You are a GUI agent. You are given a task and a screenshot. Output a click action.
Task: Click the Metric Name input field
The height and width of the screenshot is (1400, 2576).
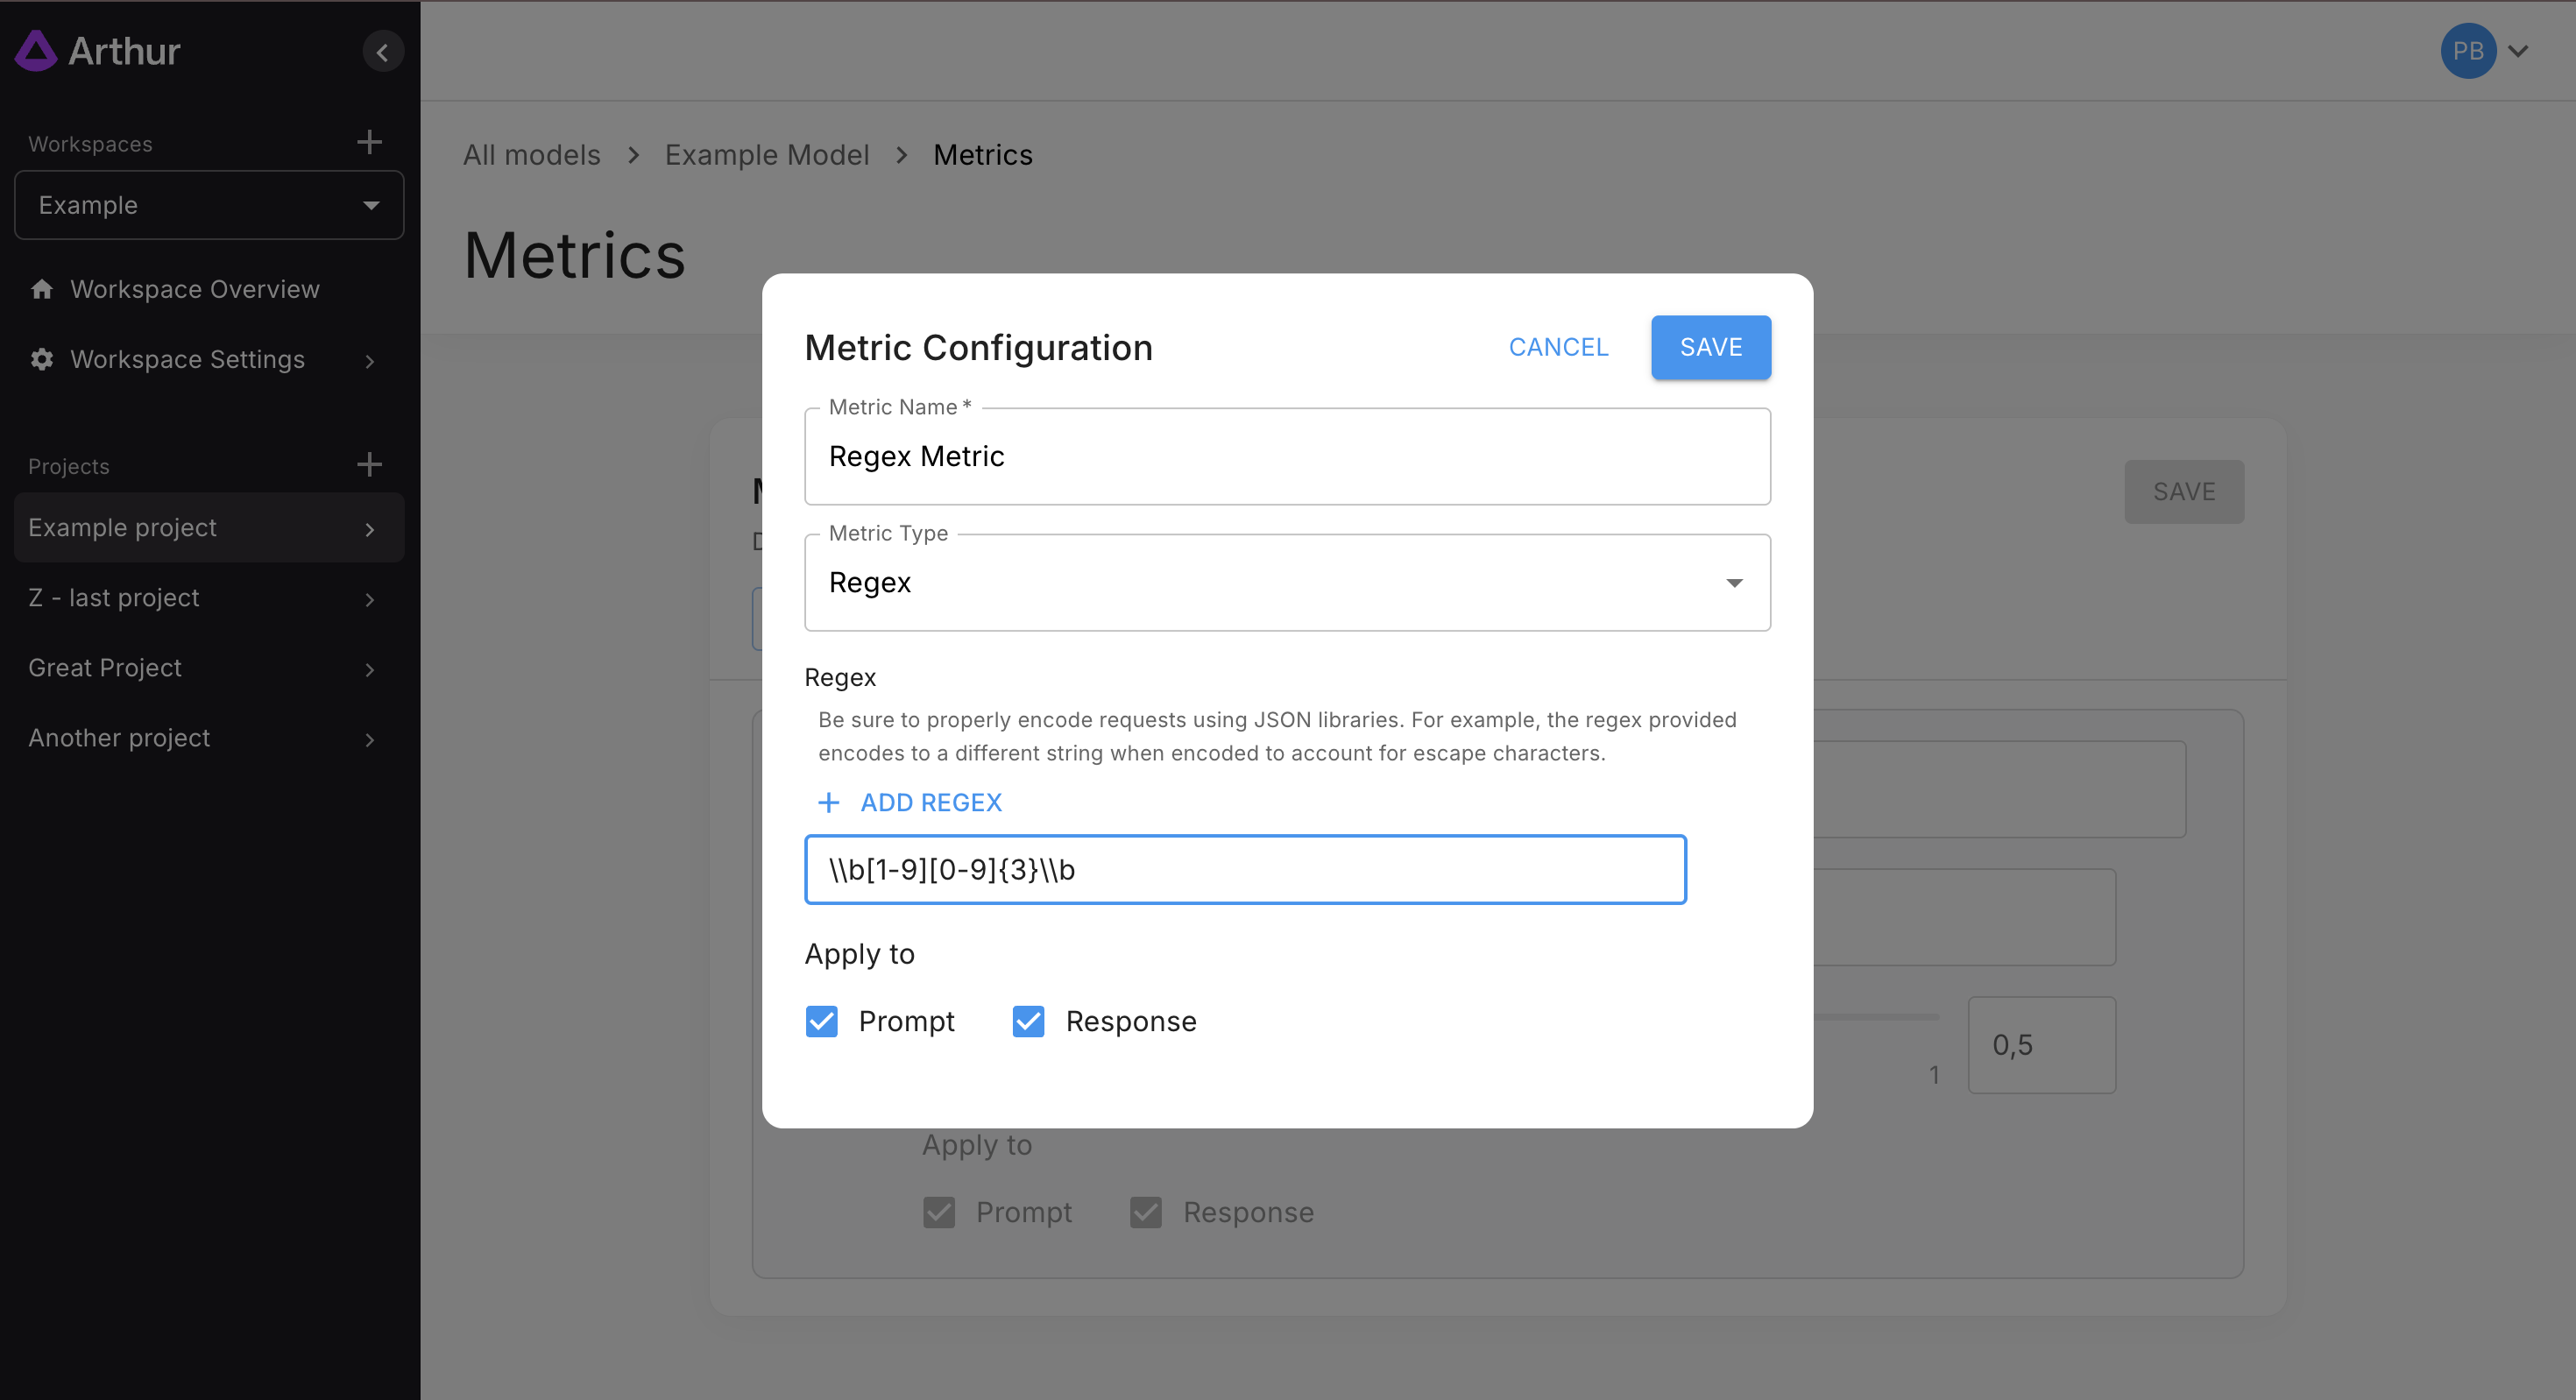(x=1286, y=457)
